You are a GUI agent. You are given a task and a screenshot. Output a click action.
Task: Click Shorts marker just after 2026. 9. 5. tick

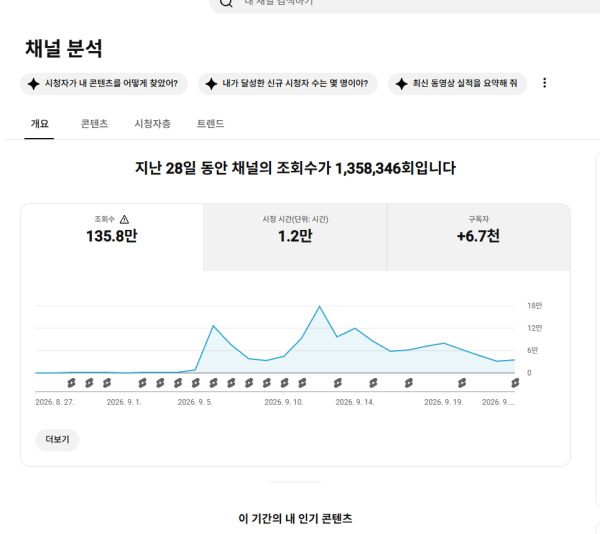point(214,383)
